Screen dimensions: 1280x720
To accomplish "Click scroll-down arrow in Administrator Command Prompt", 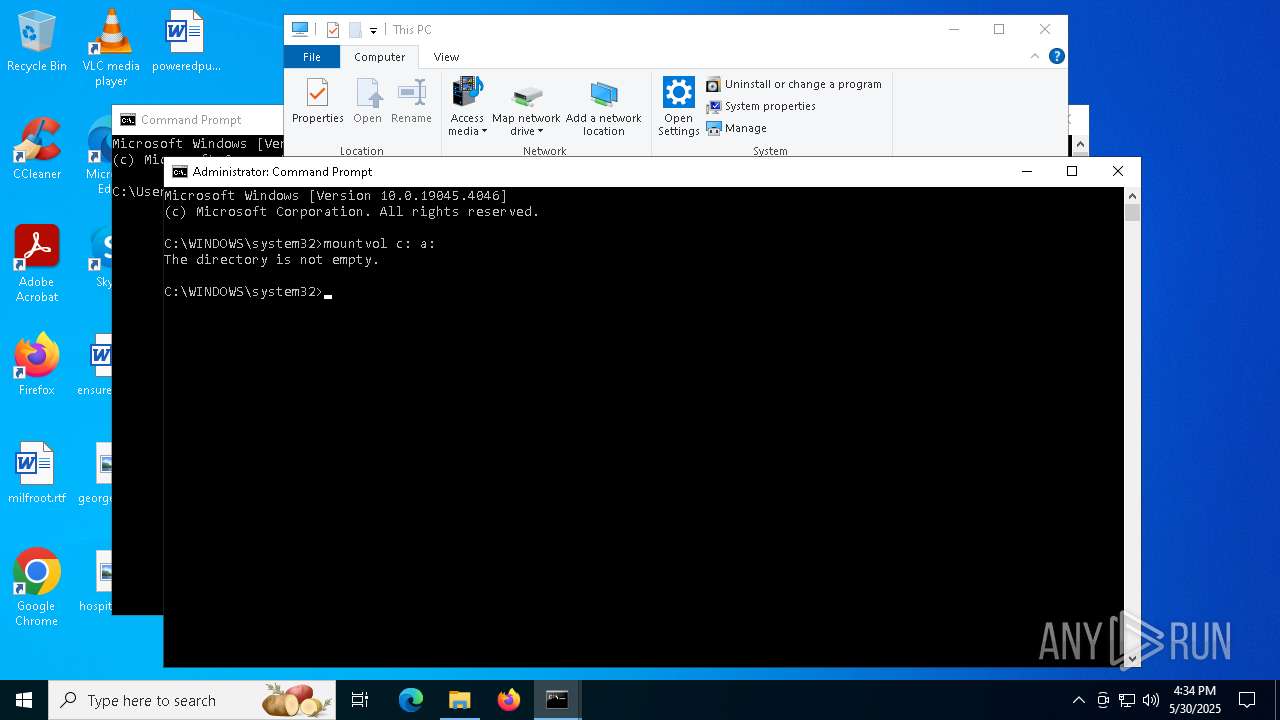I will tap(1132, 658).
